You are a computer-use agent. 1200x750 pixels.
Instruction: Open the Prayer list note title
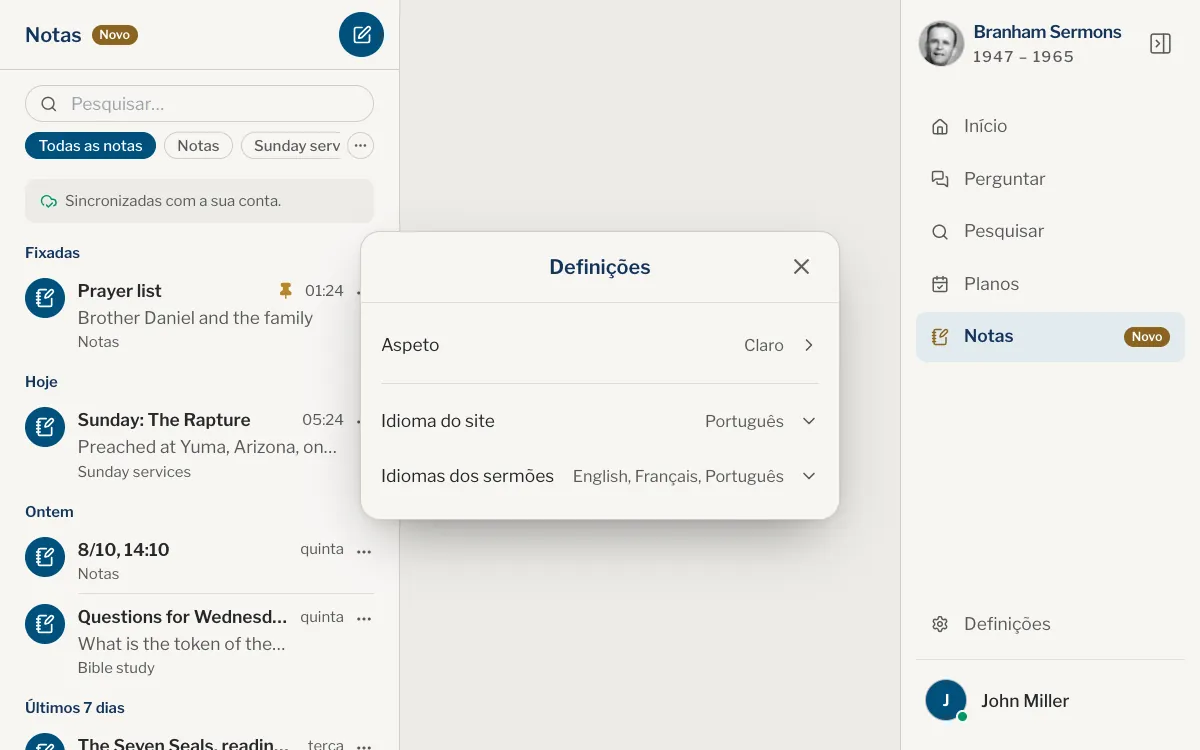119,291
